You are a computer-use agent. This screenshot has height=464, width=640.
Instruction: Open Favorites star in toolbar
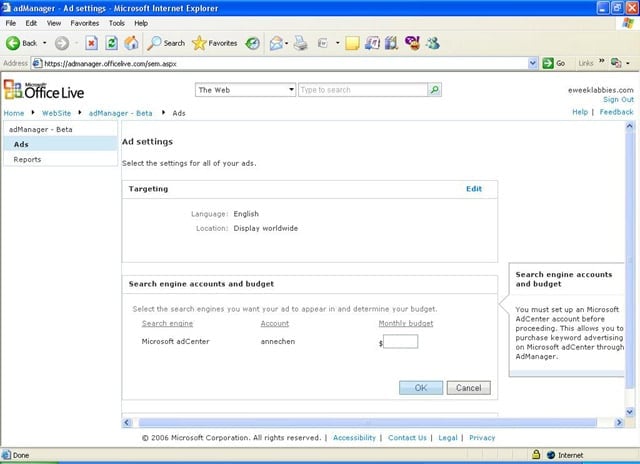(199, 43)
